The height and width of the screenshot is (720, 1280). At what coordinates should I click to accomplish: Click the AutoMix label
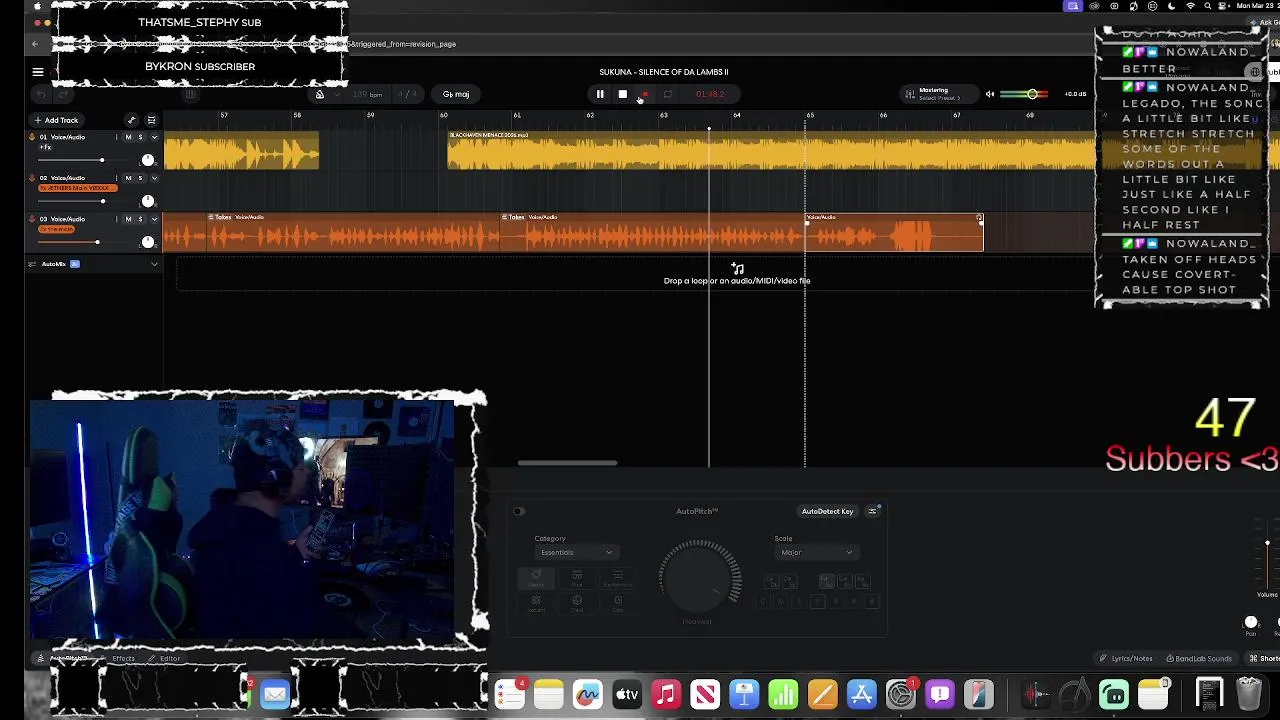coord(54,264)
